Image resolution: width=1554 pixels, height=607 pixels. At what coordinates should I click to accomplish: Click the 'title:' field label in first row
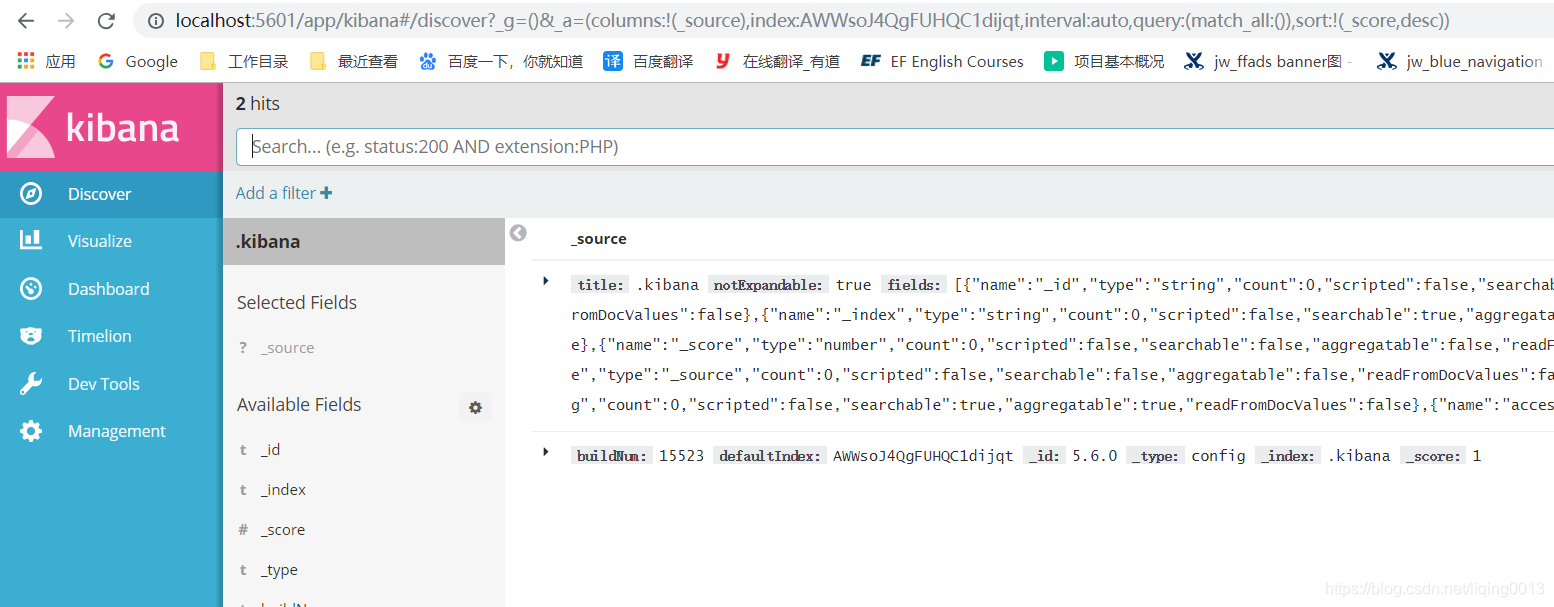click(x=600, y=285)
